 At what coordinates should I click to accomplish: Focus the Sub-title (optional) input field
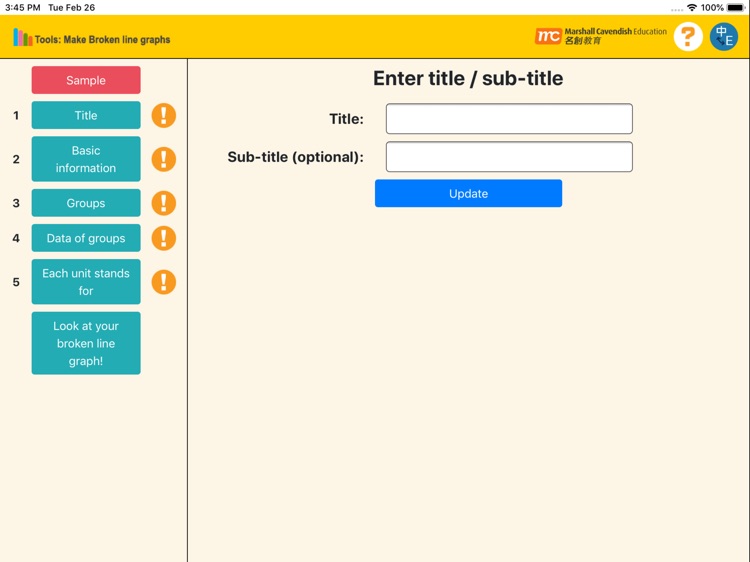[509, 156]
